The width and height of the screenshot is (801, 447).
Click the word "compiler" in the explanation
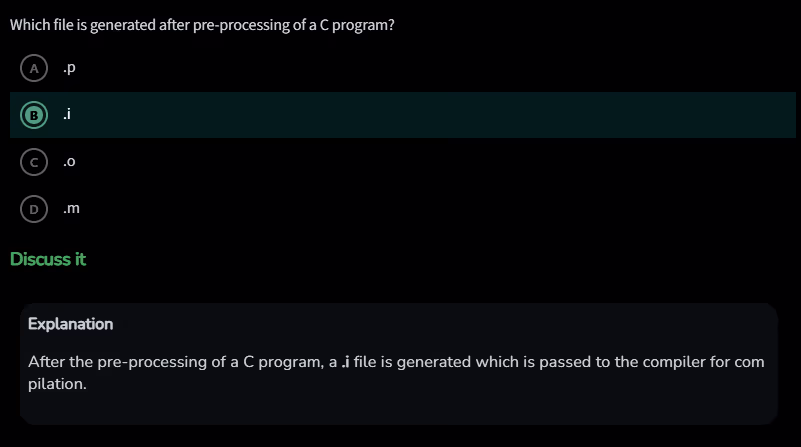pos(649,362)
